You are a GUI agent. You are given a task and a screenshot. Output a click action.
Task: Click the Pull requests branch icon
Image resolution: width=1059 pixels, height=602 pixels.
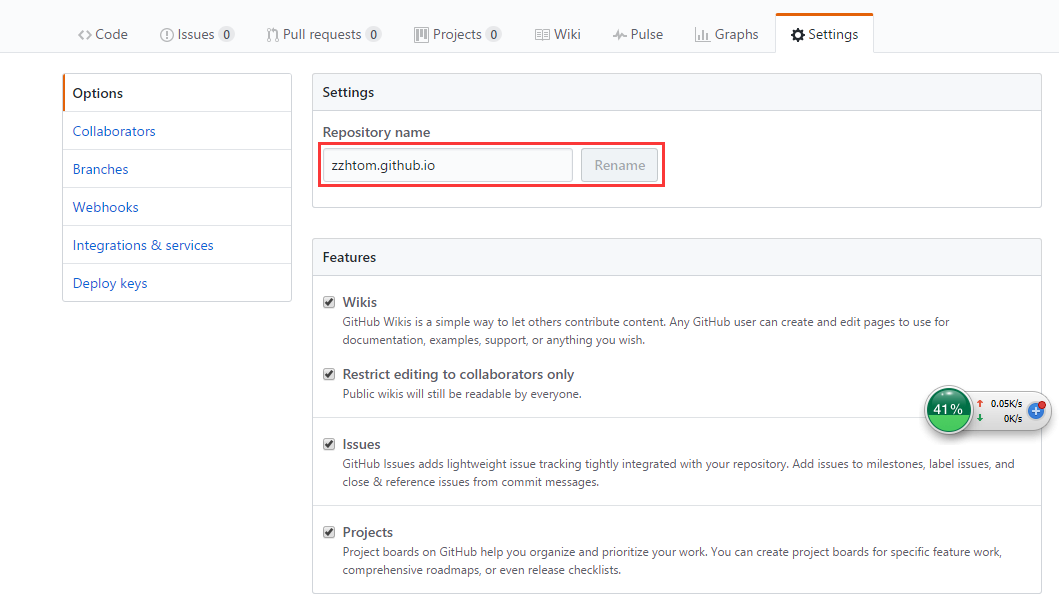tap(272, 35)
